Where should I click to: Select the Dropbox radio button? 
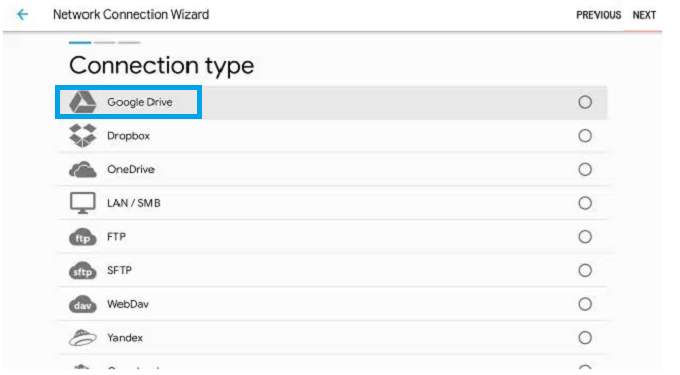pyautogui.click(x=585, y=136)
